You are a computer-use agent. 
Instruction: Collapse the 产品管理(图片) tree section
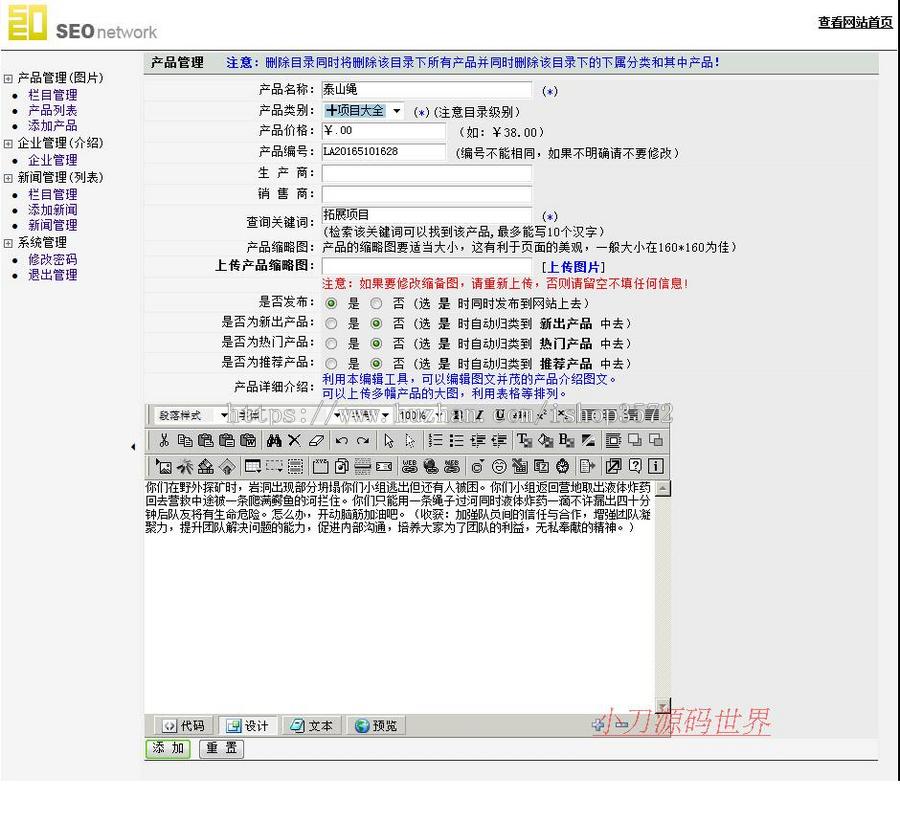8,79
